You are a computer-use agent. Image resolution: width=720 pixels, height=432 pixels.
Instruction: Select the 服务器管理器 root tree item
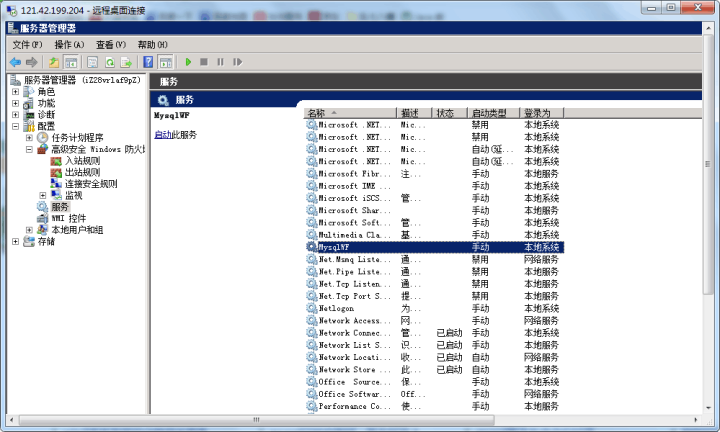82,80
